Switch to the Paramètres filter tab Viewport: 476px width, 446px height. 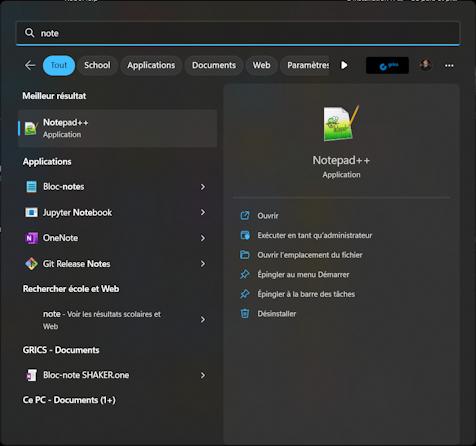pyautogui.click(x=305, y=65)
